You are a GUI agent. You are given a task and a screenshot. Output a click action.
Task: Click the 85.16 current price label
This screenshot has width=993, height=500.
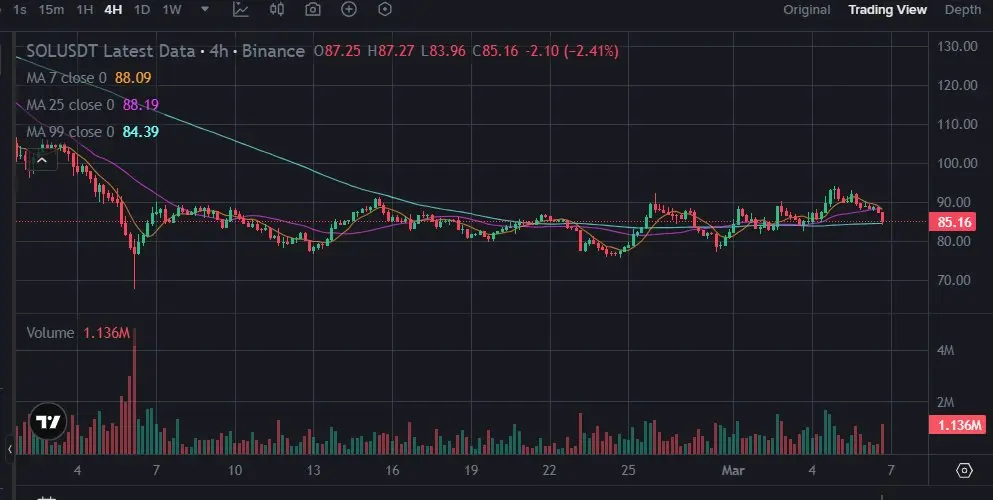pyautogui.click(x=957, y=222)
